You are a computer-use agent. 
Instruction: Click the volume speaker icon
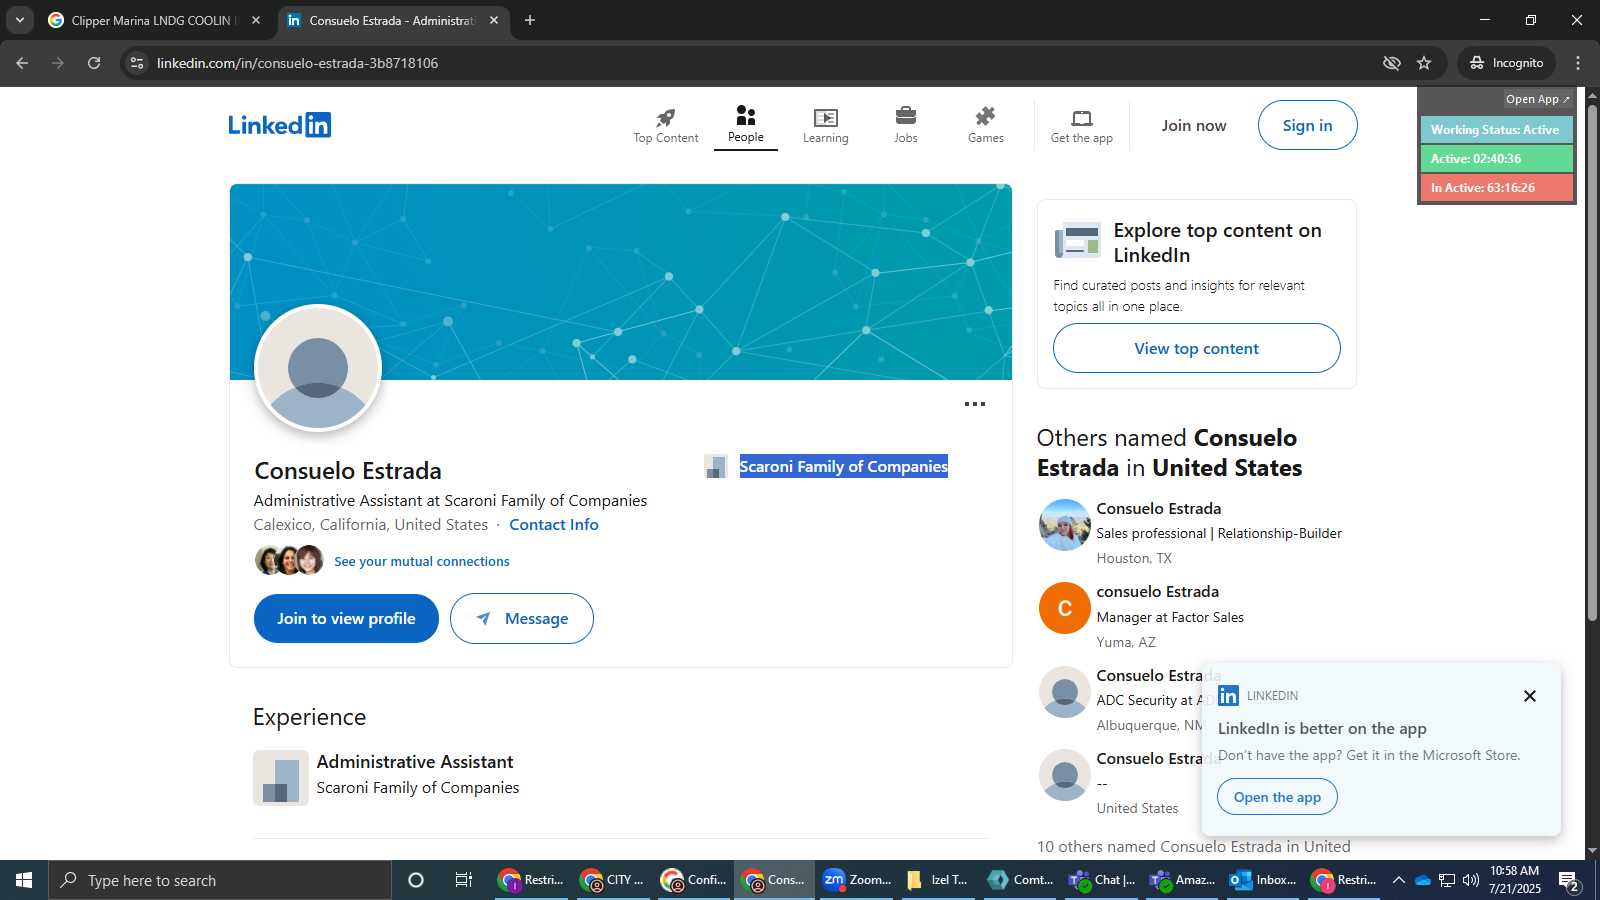1470,880
